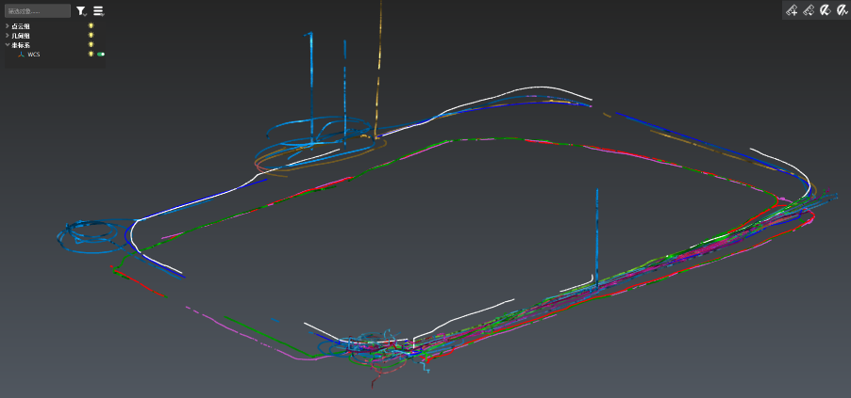Click the protractor angle tool with eraser
851x398 pixels.
825,10
